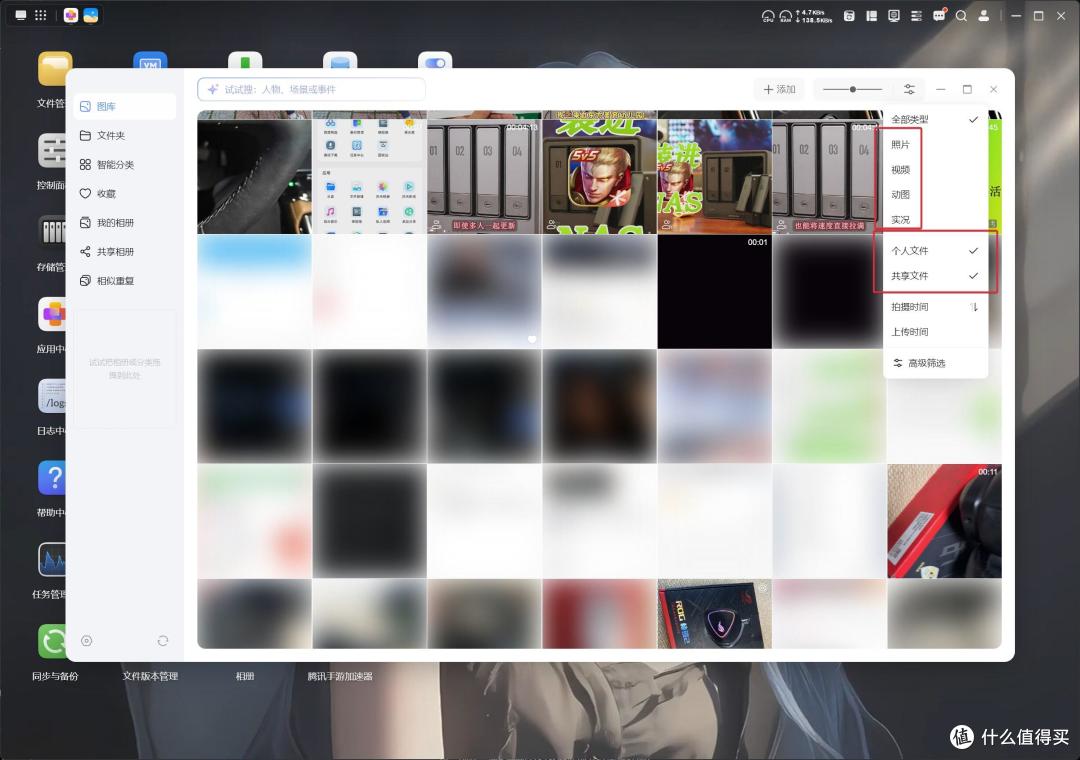Toggle the filter options icon
This screenshot has height=760, width=1080.
tap(909, 90)
